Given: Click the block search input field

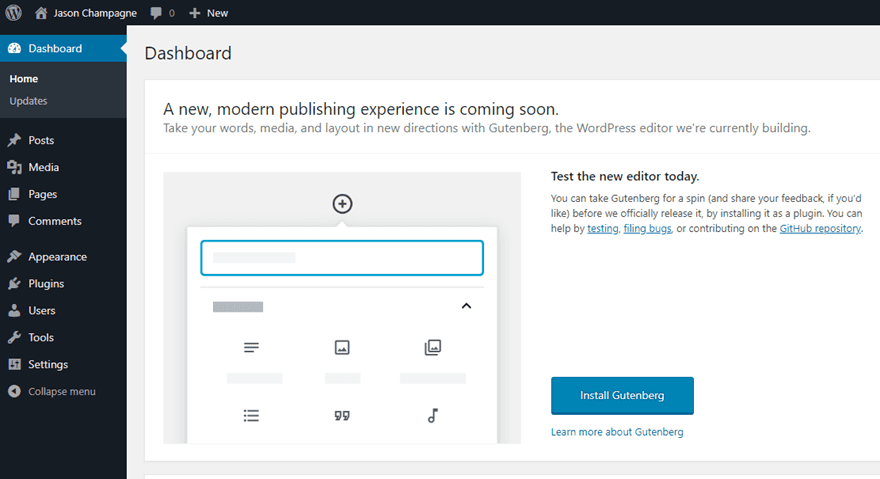Looking at the screenshot, I should coord(342,257).
